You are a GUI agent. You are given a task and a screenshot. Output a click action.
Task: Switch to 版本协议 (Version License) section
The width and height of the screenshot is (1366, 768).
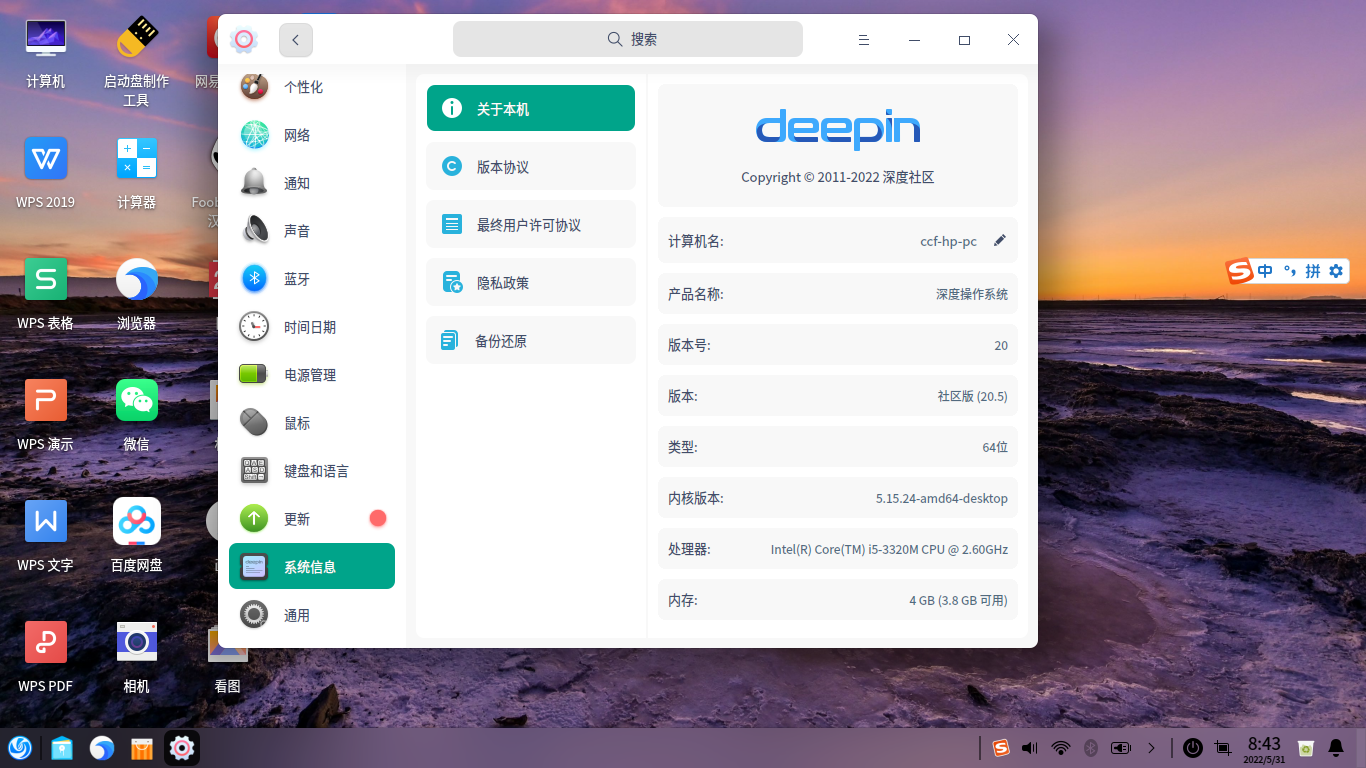530,166
